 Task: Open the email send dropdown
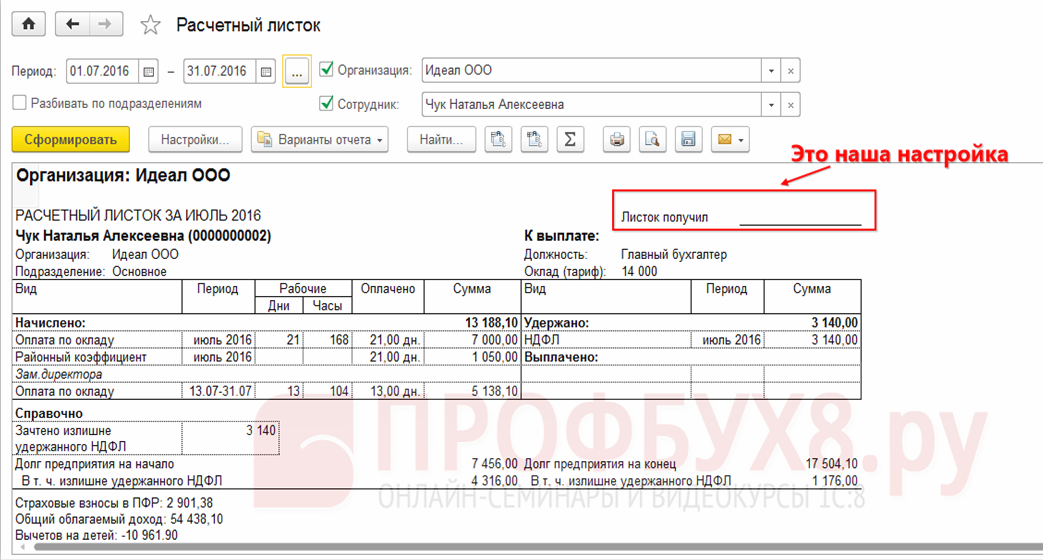coord(730,140)
